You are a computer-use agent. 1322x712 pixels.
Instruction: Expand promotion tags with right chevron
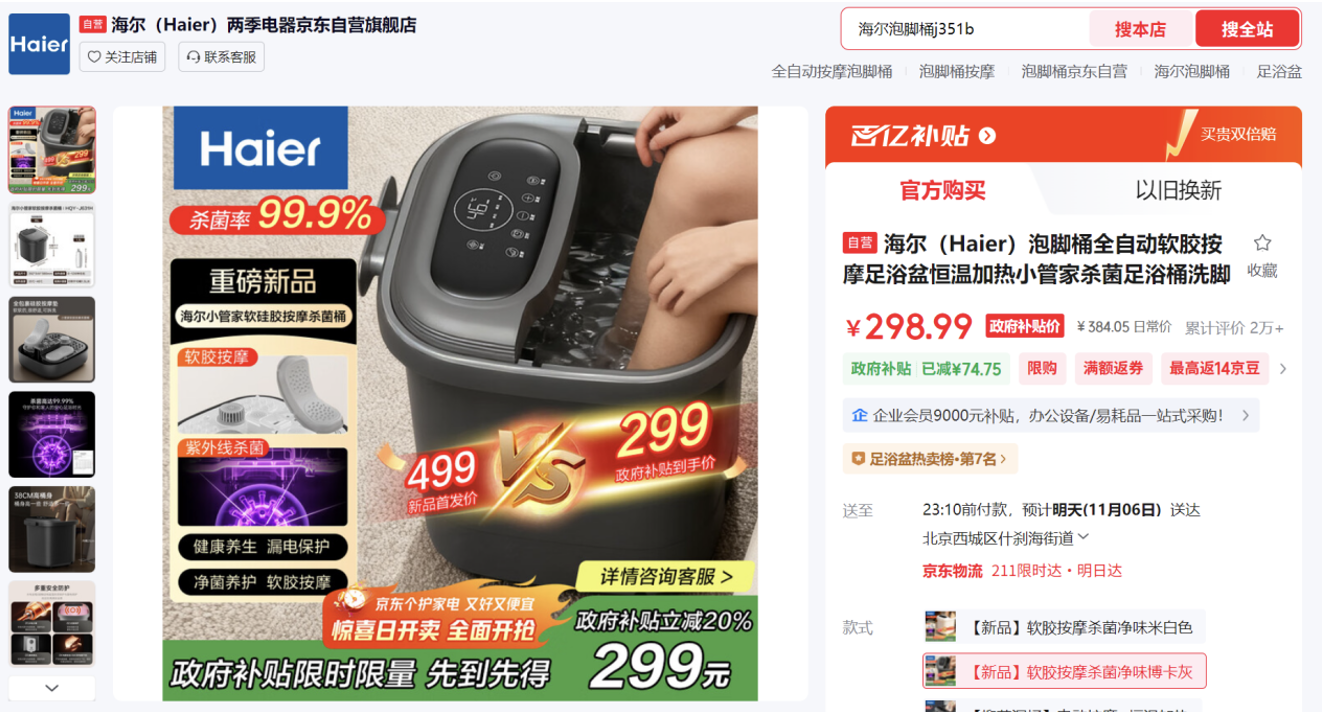[1283, 369]
